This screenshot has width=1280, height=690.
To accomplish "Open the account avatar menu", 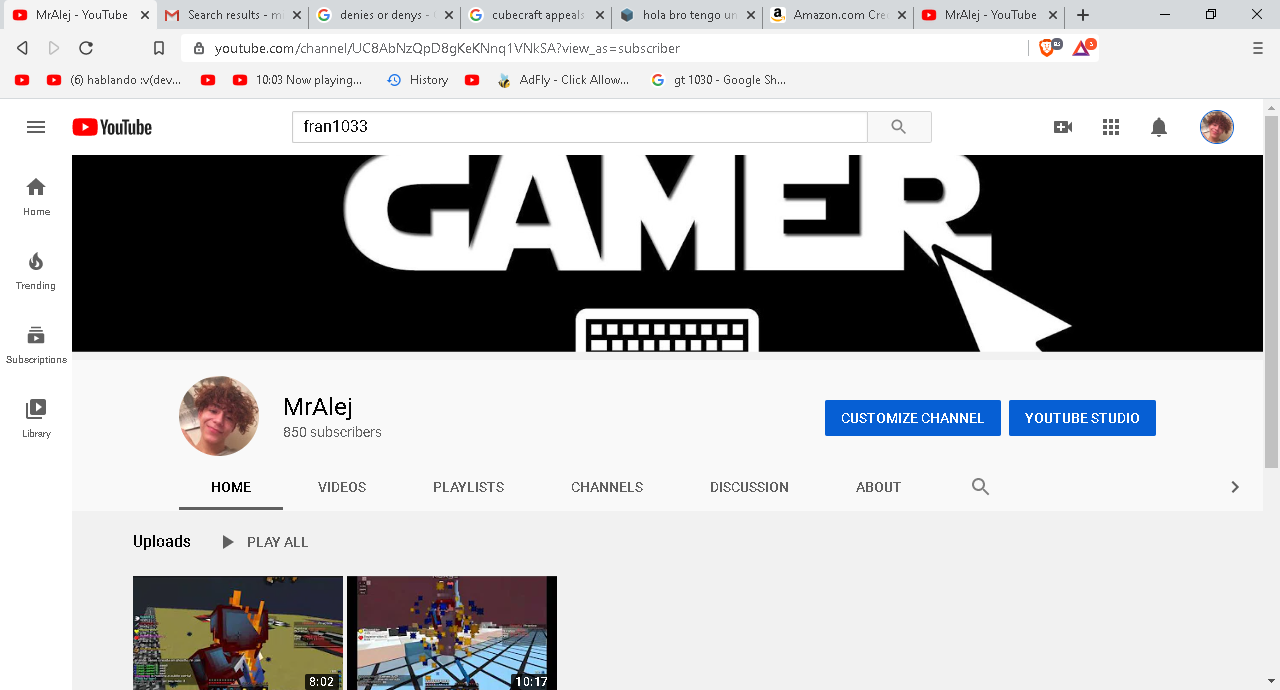I will pyautogui.click(x=1217, y=127).
